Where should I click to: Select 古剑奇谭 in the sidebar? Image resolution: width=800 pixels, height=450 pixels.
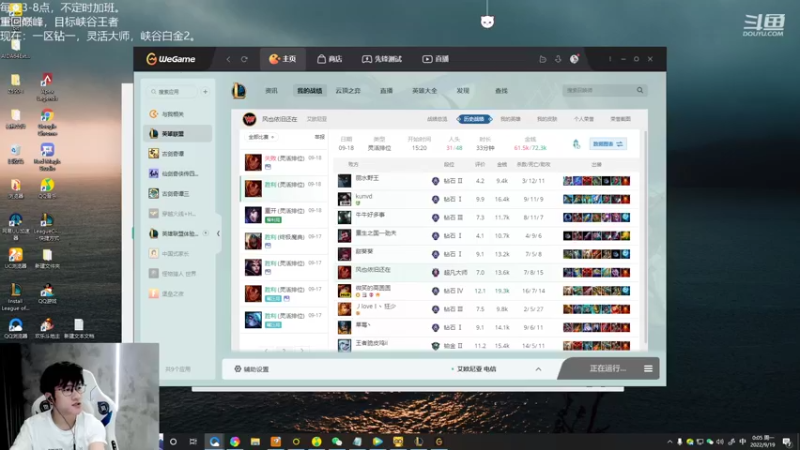pyautogui.click(x=178, y=154)
